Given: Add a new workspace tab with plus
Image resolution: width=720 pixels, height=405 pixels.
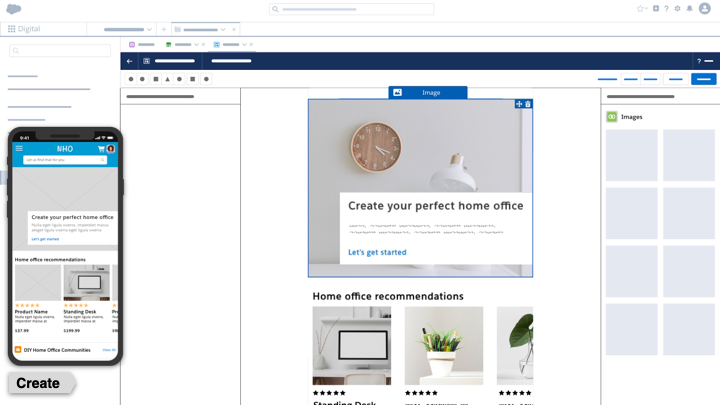Looking at the screenshot, I should point(163,29).
